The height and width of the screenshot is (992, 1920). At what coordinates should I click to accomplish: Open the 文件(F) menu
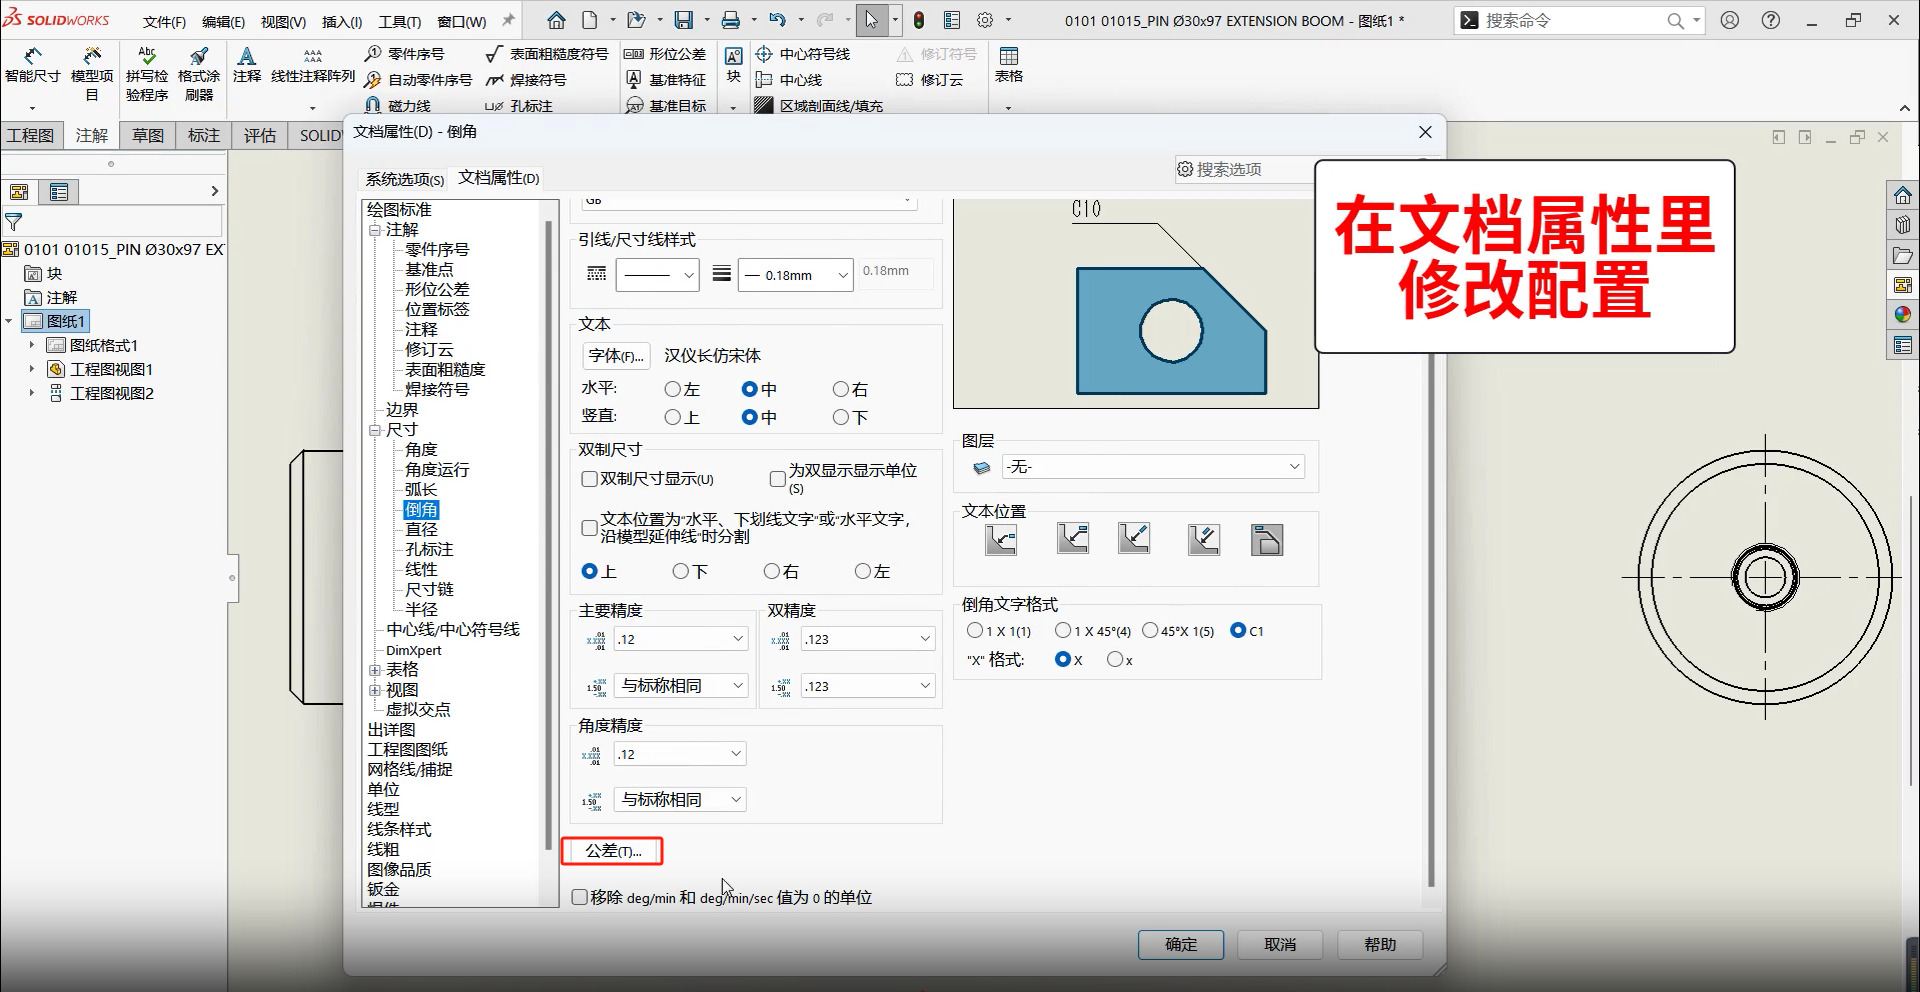(x=164, y=21)
